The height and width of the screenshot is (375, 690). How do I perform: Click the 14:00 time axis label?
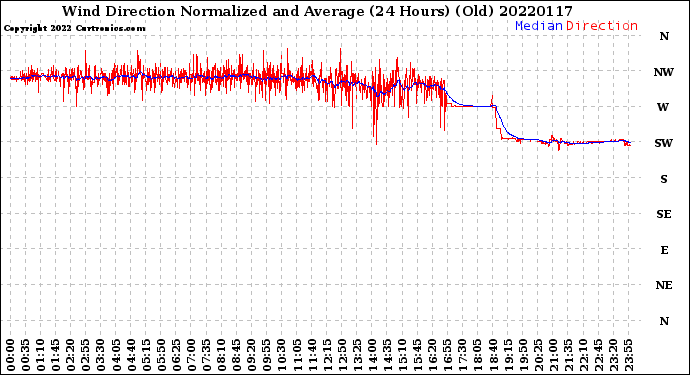372,355
